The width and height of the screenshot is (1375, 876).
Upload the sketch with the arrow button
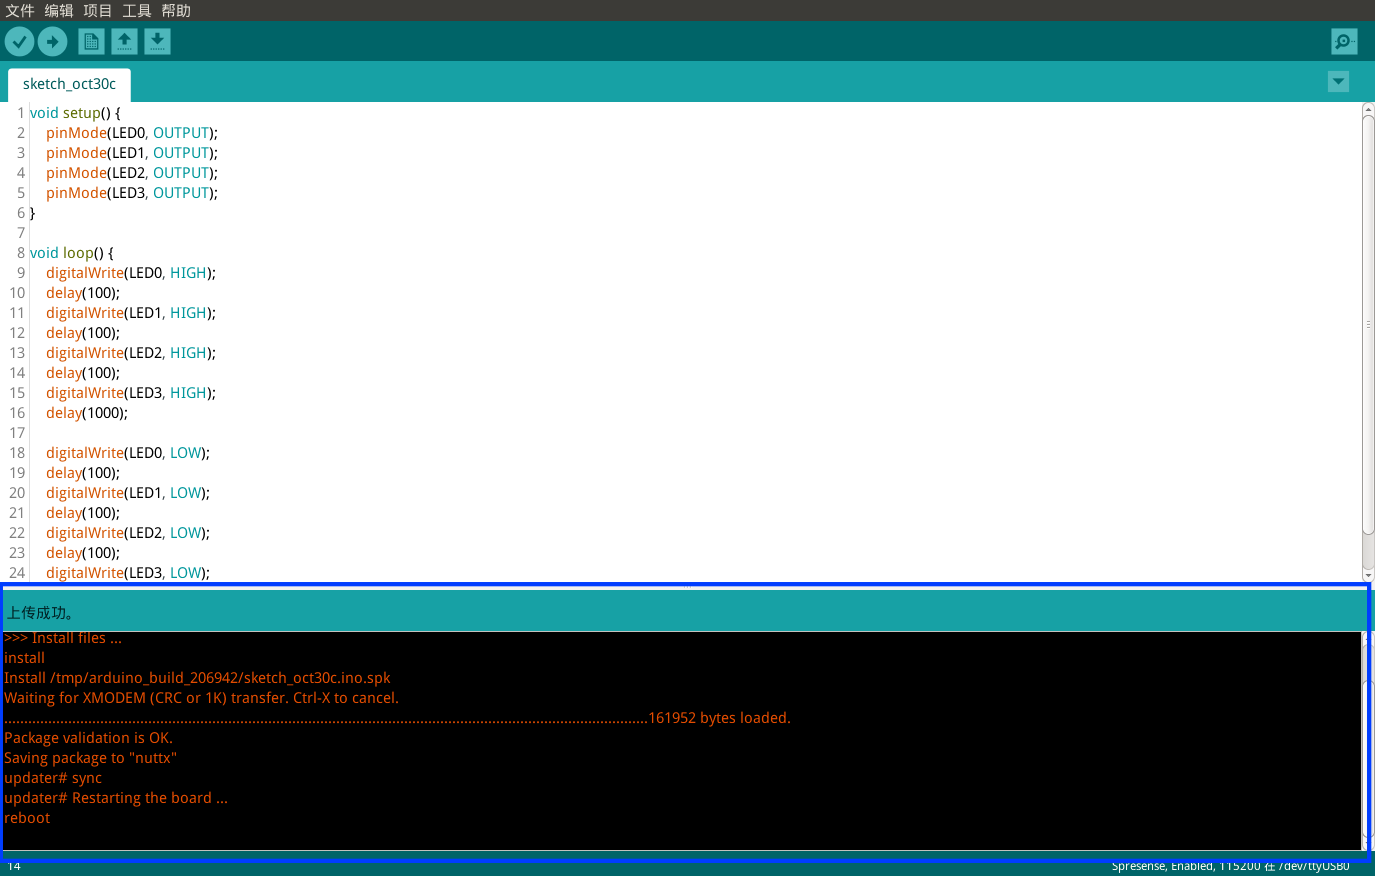click(53, 42)
